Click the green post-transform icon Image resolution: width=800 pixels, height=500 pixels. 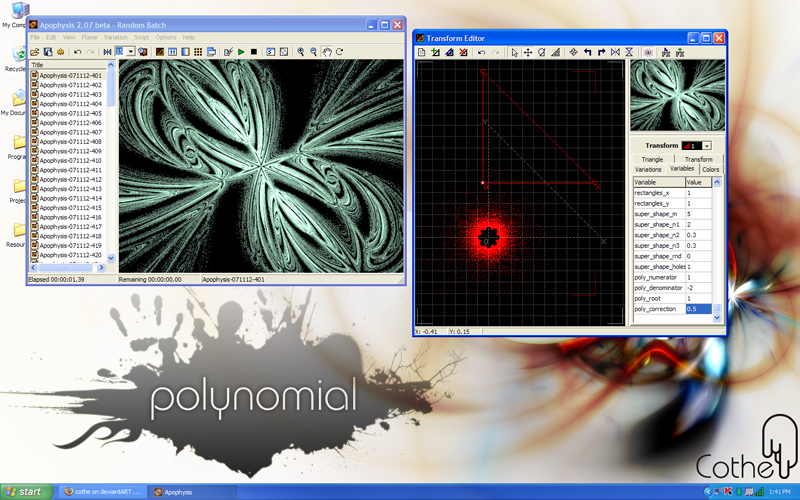pyautogui.click(x=680, y=52)
